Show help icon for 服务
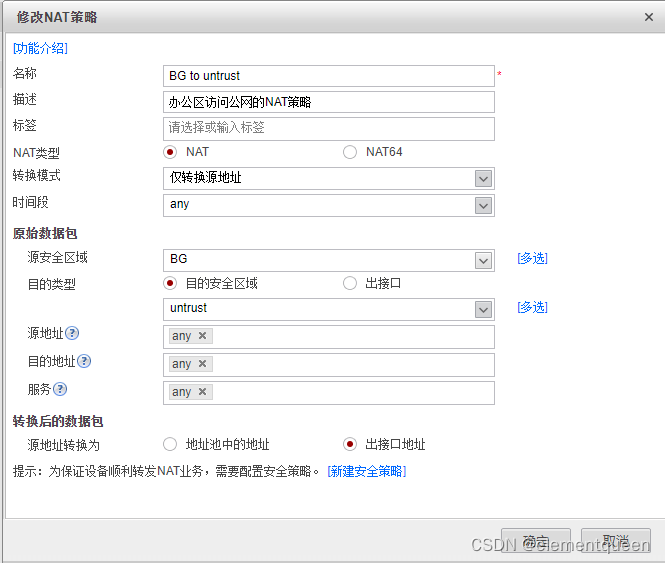 [60, 389]
